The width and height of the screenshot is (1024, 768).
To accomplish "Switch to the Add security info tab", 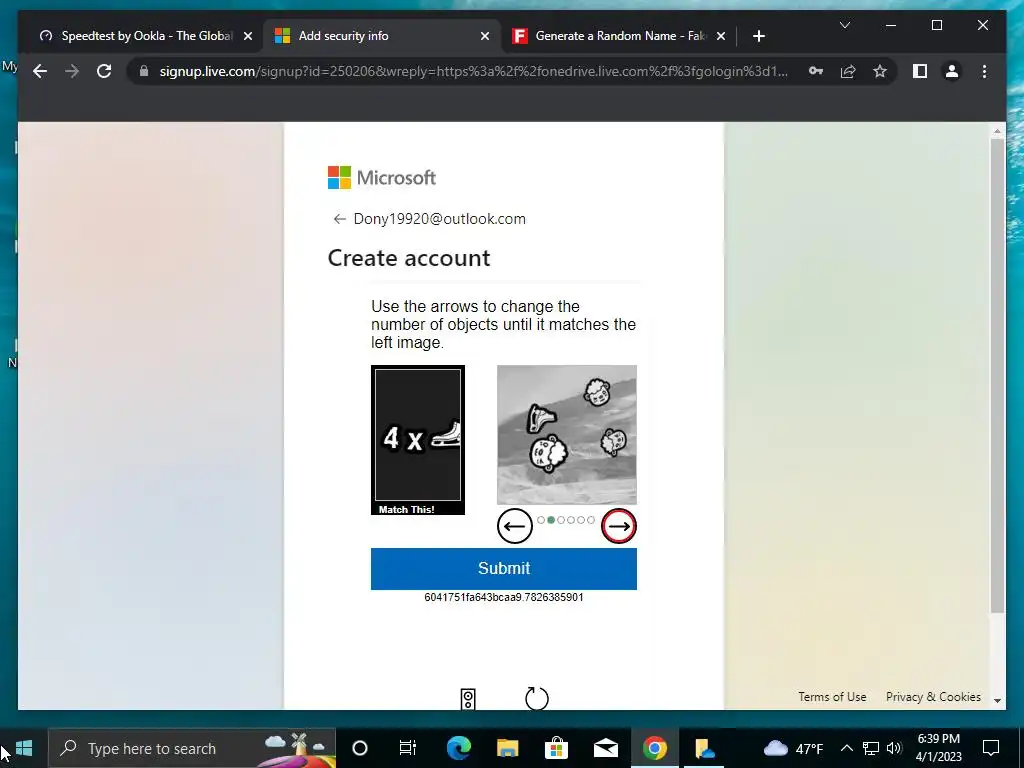I will (382, 36).
